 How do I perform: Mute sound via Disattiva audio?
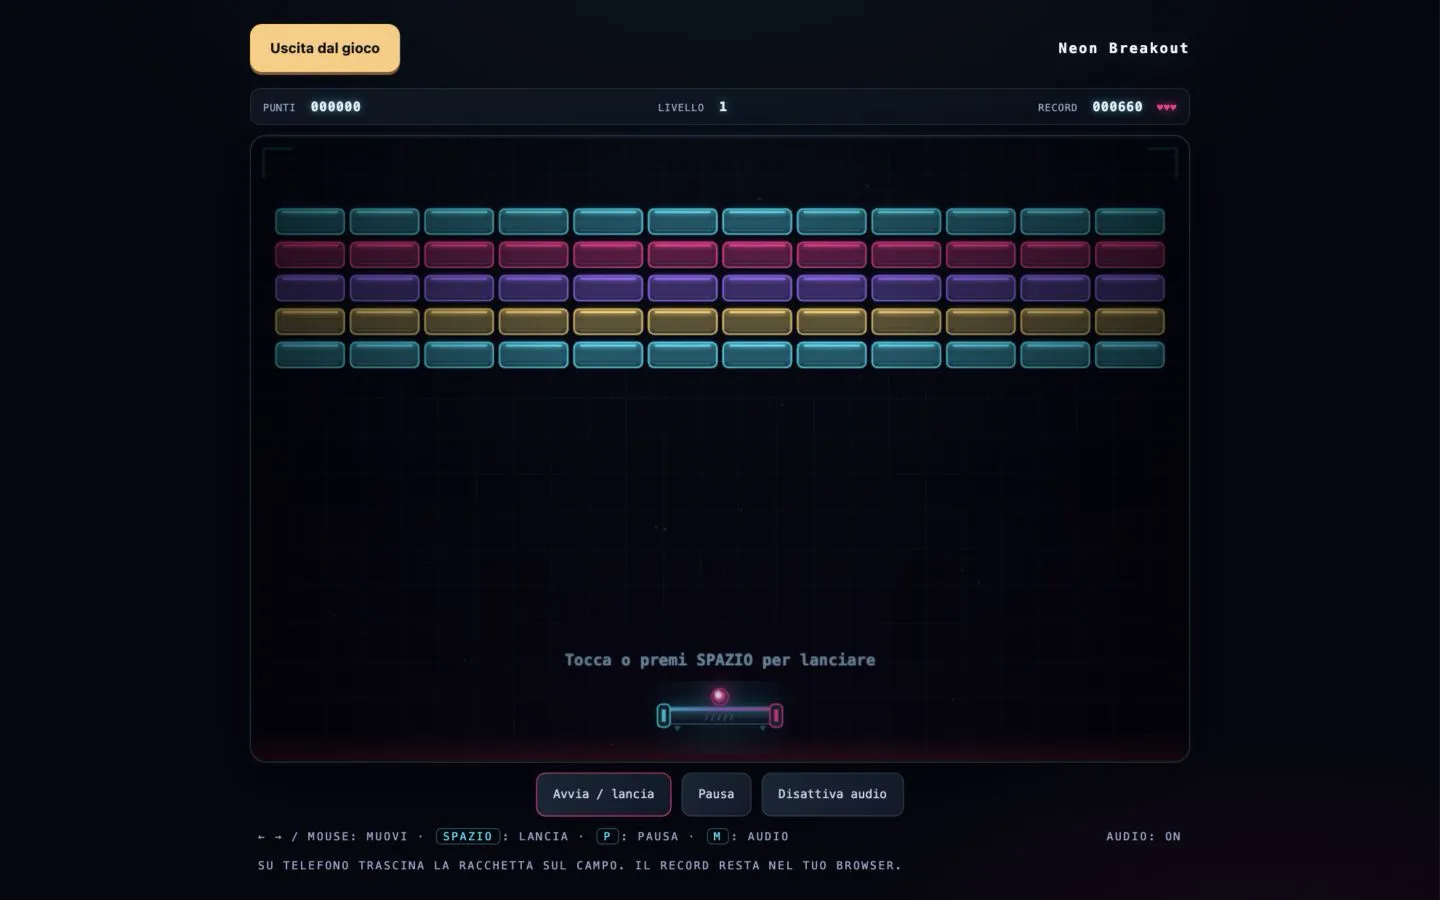(x=832, y=794)
